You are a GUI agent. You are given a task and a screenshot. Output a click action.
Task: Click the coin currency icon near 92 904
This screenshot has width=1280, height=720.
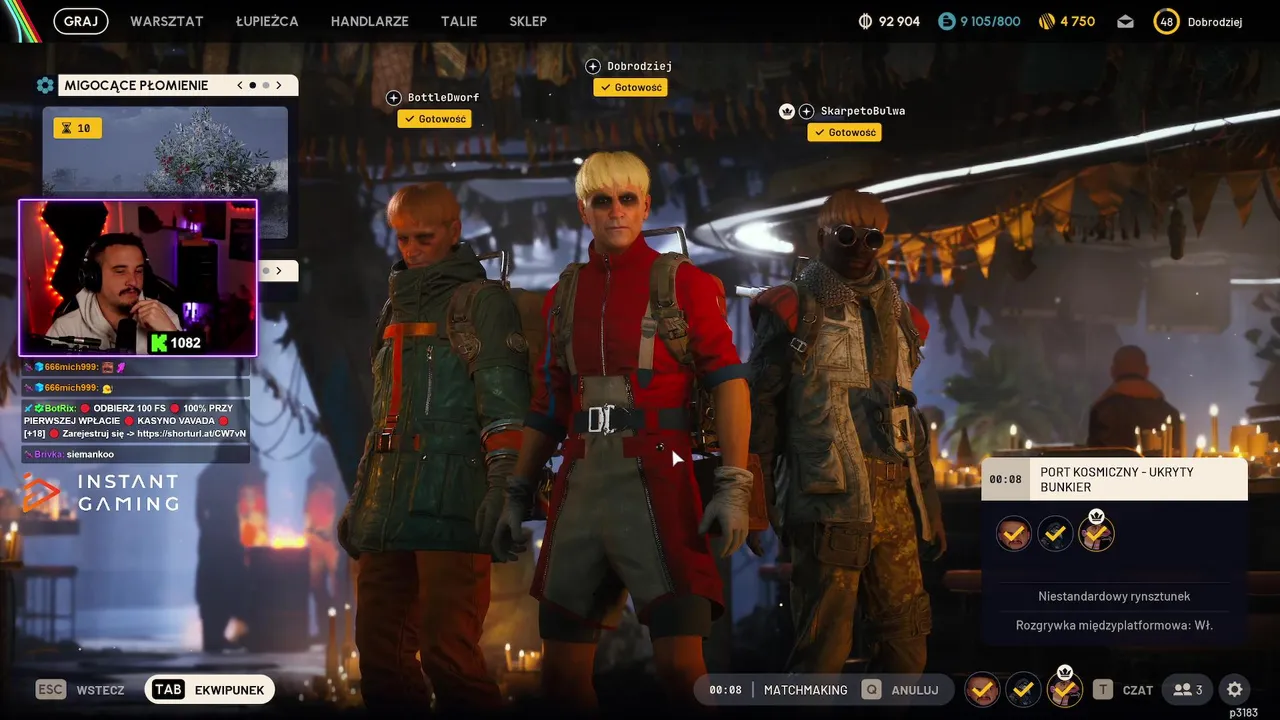866,21
